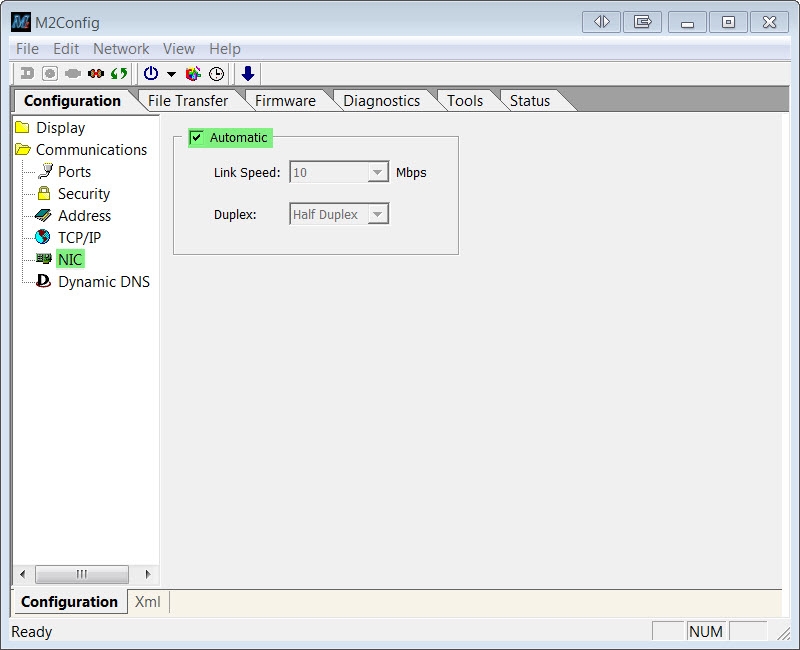The height and width of the screenshot is (650, 800).
Task: Uncheck the Automatic checkbox
Action: tap(197, 138)
